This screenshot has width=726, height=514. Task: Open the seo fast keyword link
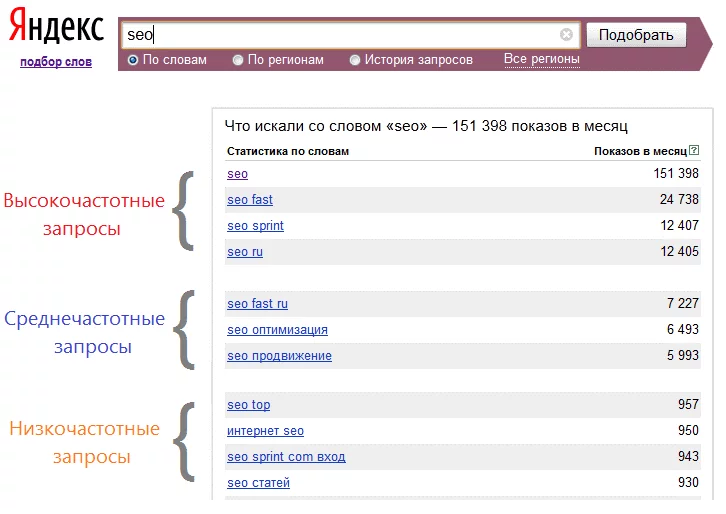pyautogui.click(x=250, y=200)
